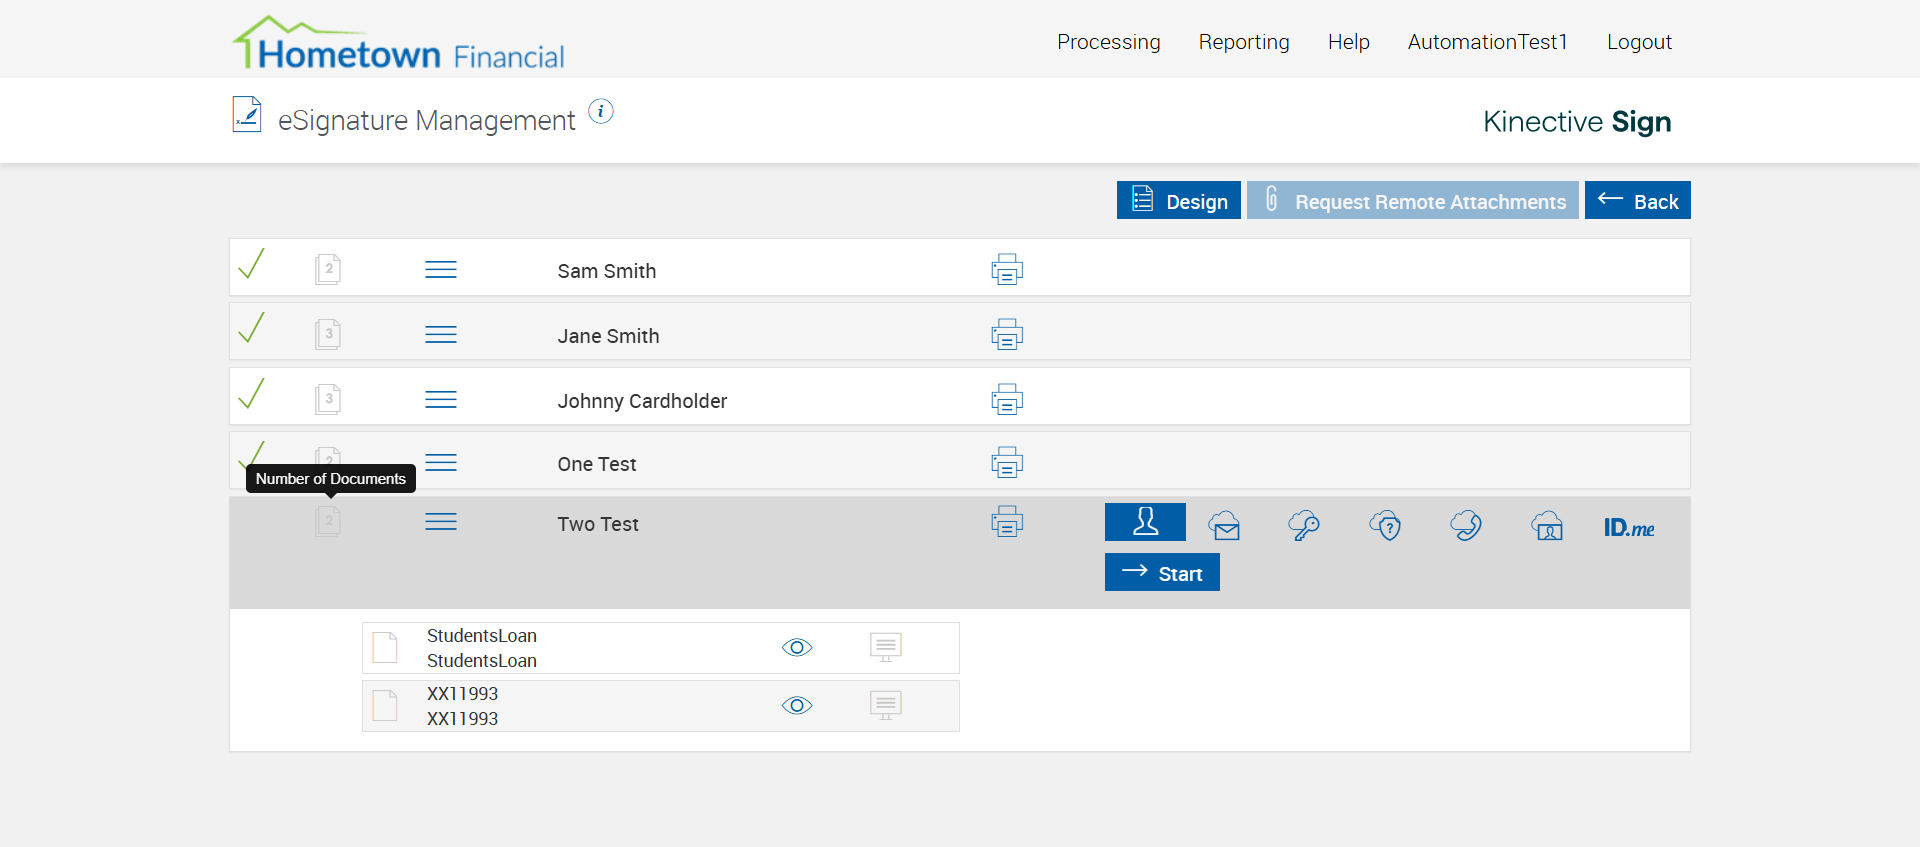Screen dimensions: 1920x847
Task: Preview the StudentsLoan document with eye icon
Action: [x=797, y=648]
